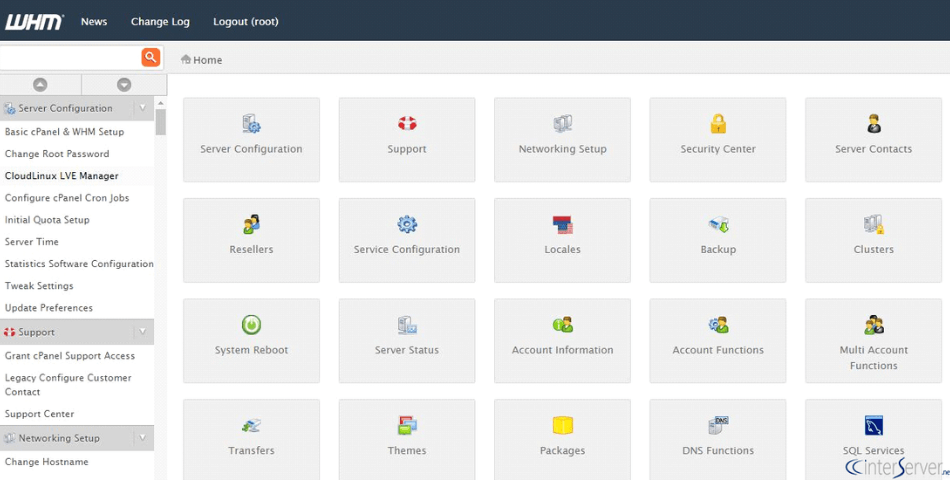This screenshot has height=480, width=950.
Task: Open CloudLinux LVE Manager sidebar link
Action: (61, 176)
